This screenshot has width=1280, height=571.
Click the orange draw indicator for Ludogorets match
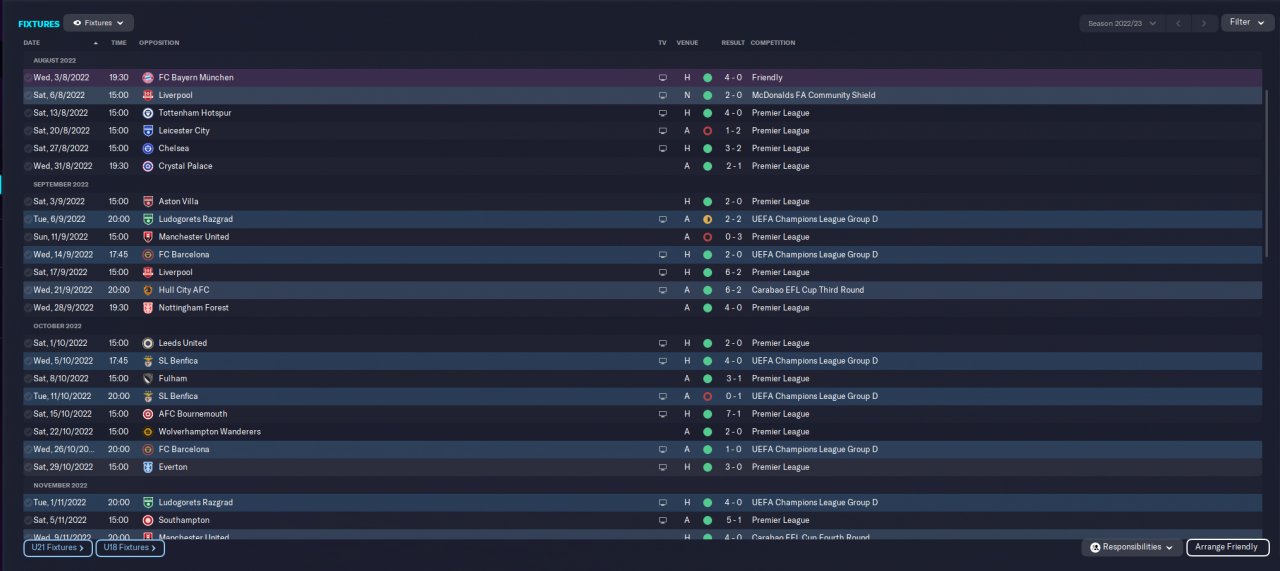(707, 219)
